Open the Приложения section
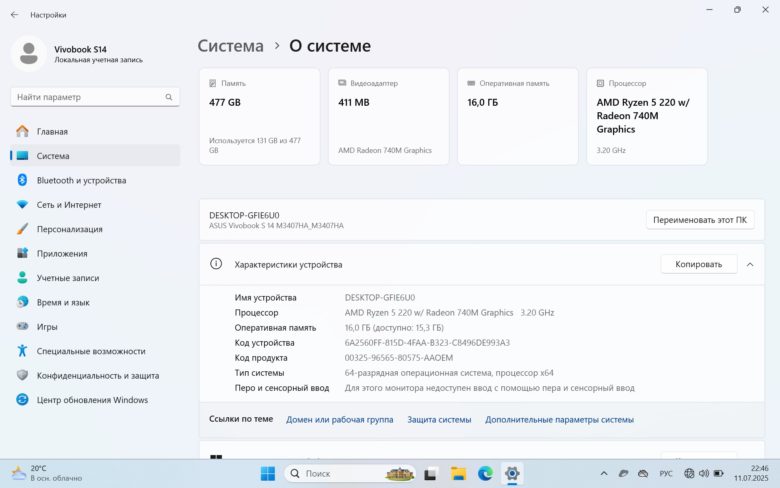This screenshot has height=488, width=780. [x=95, y=253]
